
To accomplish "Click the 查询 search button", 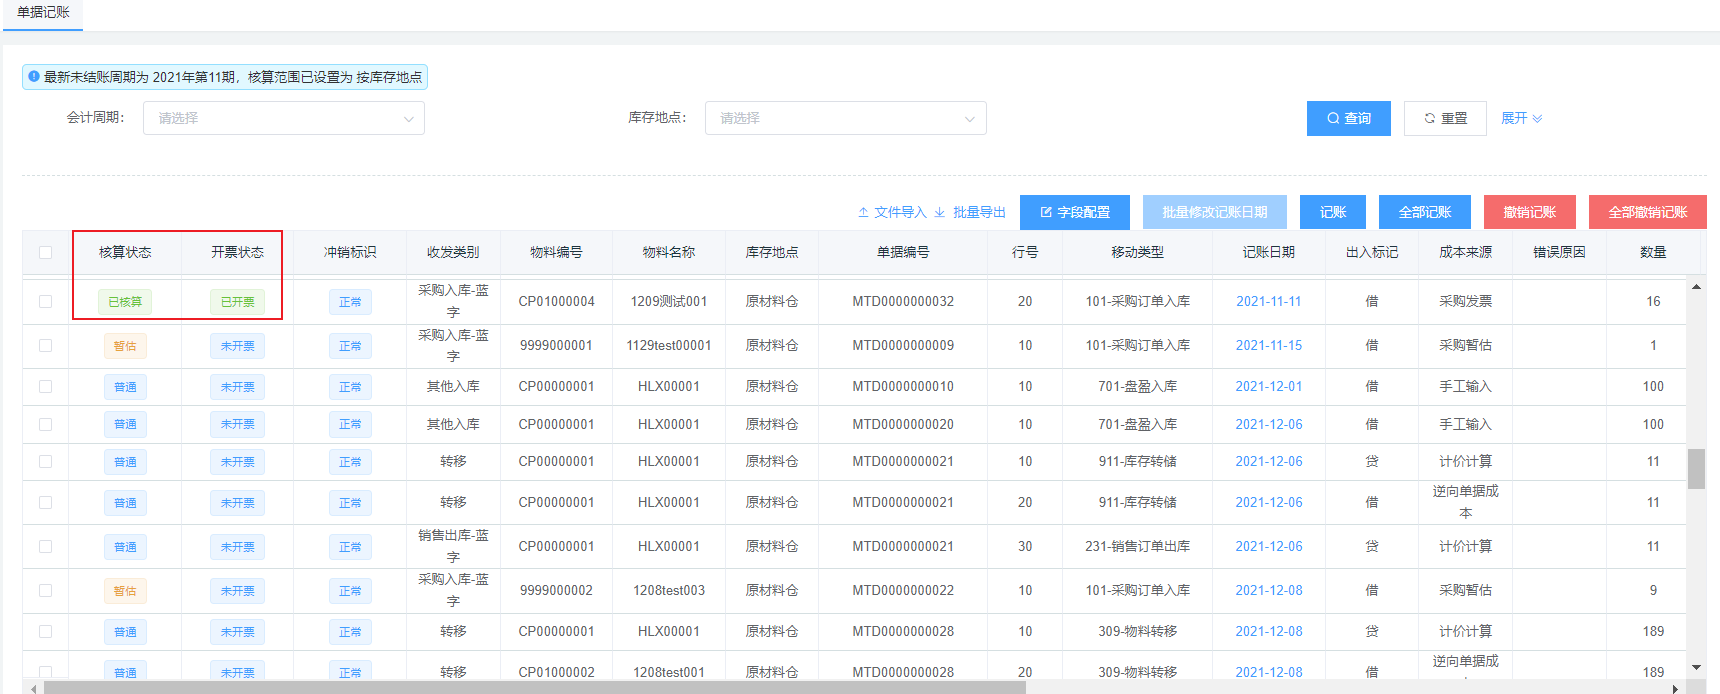I will point(1348,118).
